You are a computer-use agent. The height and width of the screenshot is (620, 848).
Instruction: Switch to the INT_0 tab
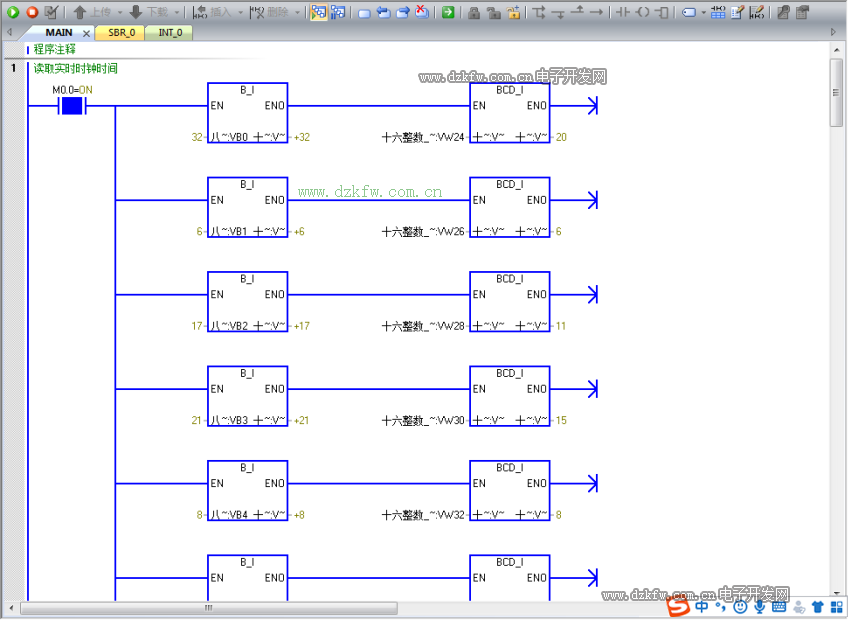170,32
